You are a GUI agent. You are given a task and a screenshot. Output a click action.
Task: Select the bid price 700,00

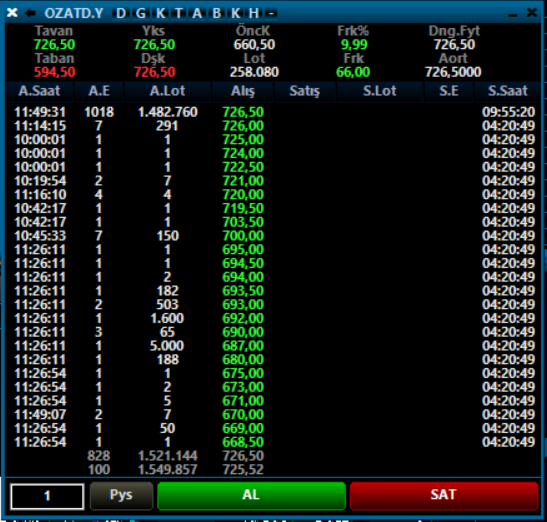coord(243,236)
